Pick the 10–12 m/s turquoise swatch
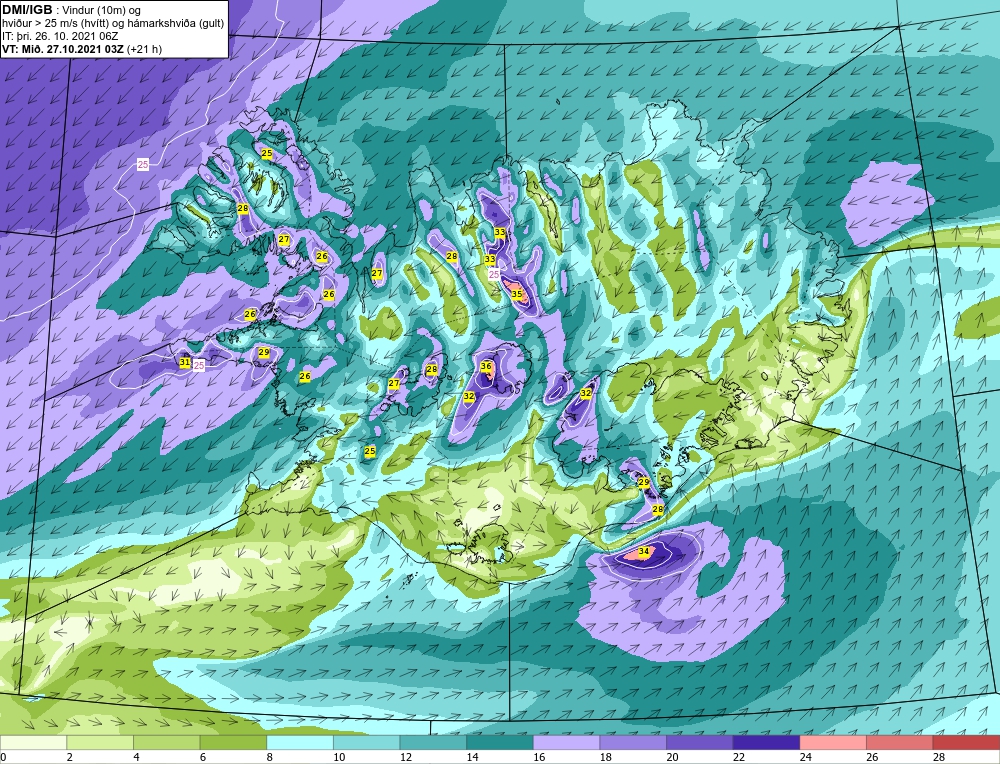 click(366, 742)
